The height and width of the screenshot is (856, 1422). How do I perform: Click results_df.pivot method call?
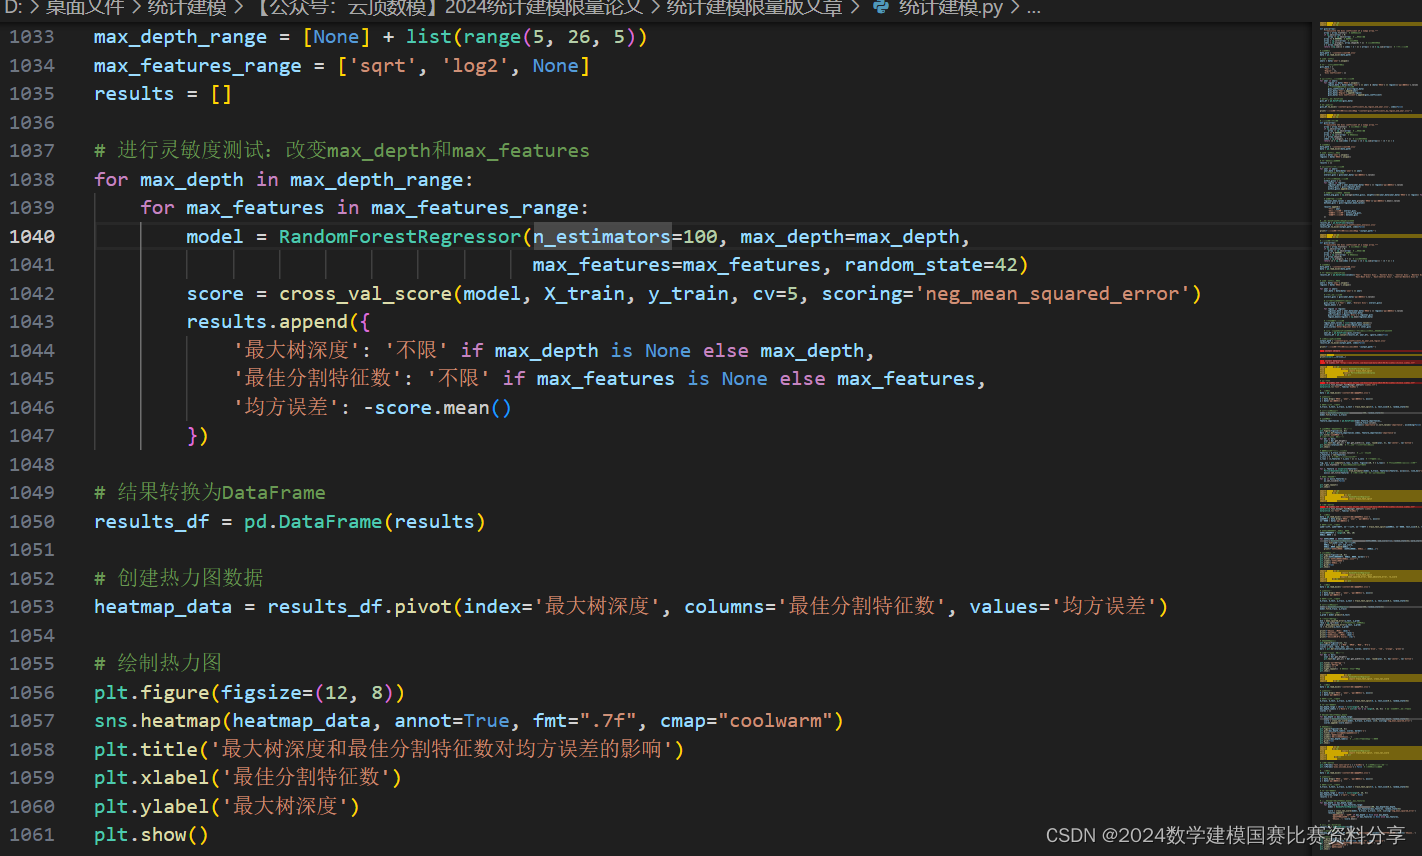(x=359, y=607)
